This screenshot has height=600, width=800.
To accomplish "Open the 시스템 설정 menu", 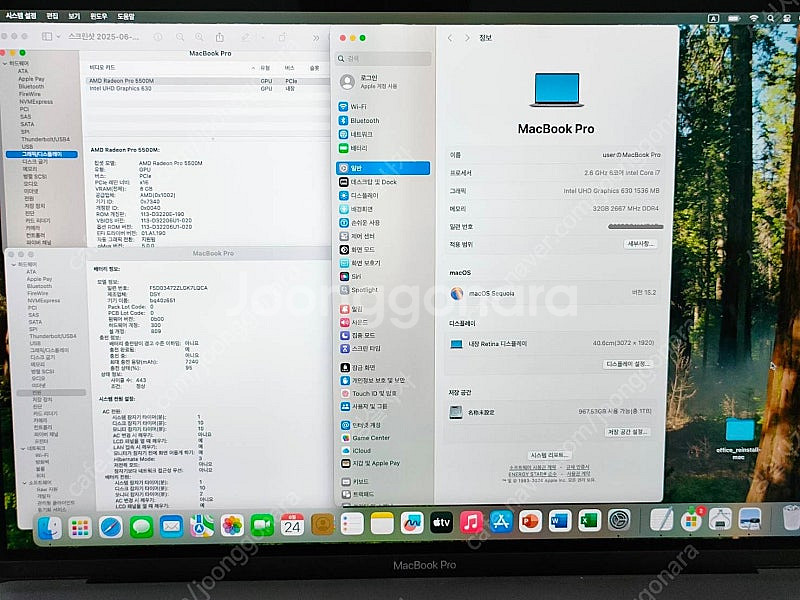I will 21,16.
